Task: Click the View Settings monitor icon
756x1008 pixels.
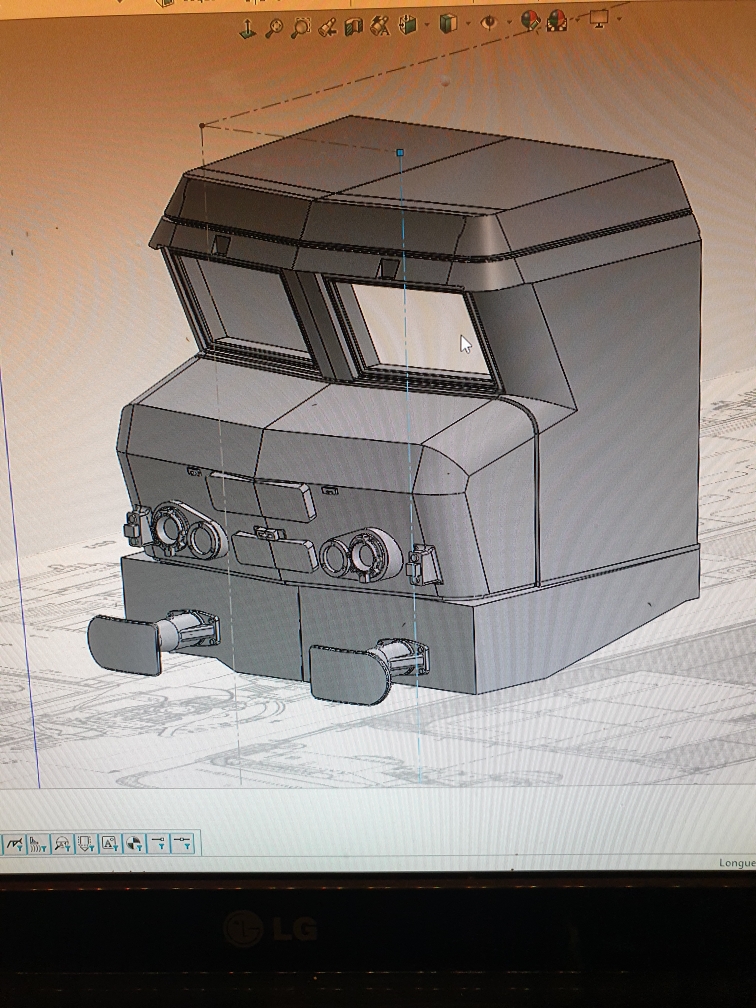Action: point(599,18)
